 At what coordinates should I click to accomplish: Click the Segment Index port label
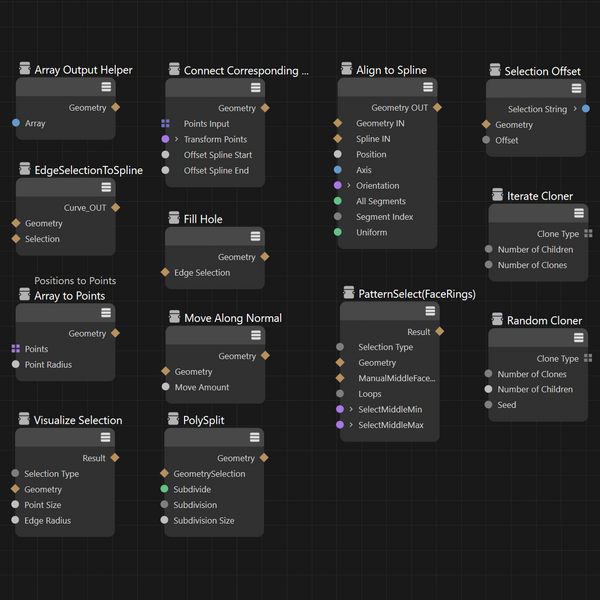[385, 217]
